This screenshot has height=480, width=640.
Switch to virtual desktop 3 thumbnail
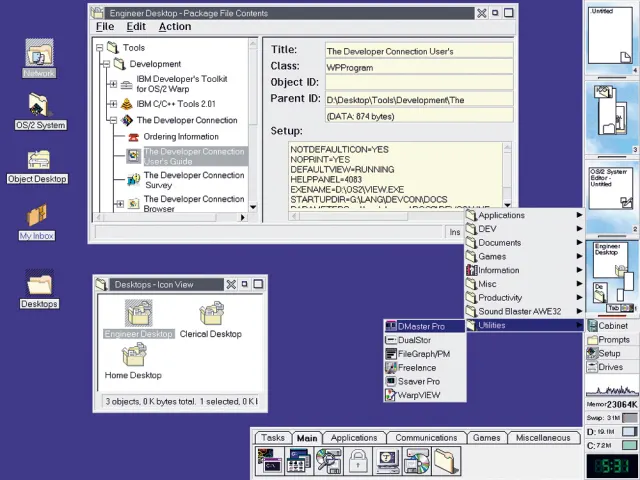pyautogui.click(x=611, y=116)
